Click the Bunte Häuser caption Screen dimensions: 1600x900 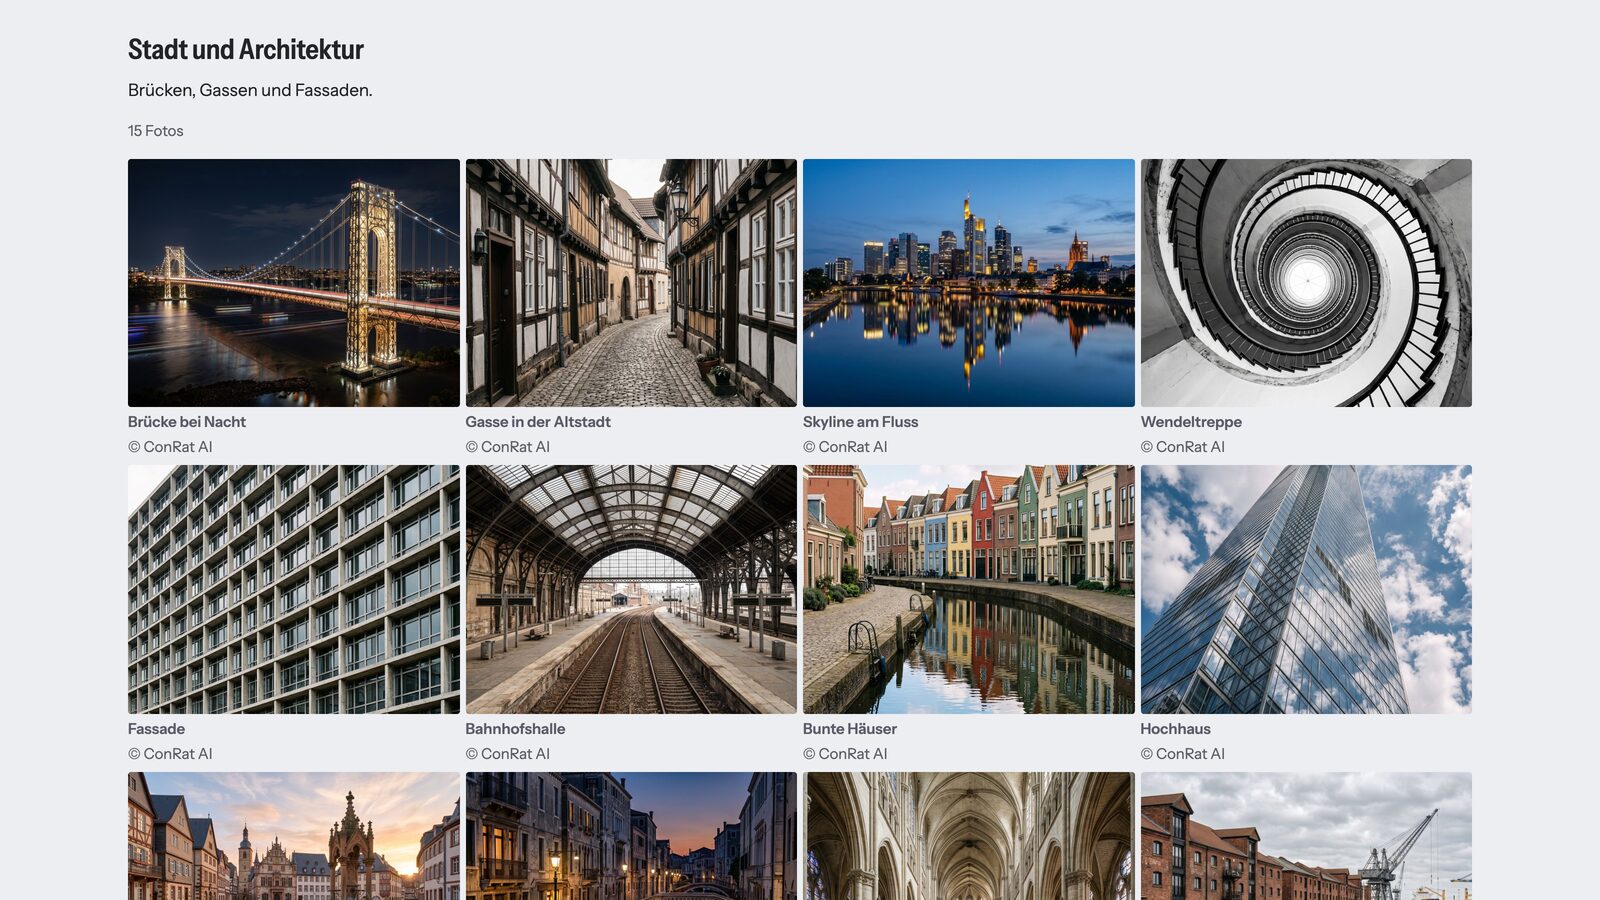[850, 729]
